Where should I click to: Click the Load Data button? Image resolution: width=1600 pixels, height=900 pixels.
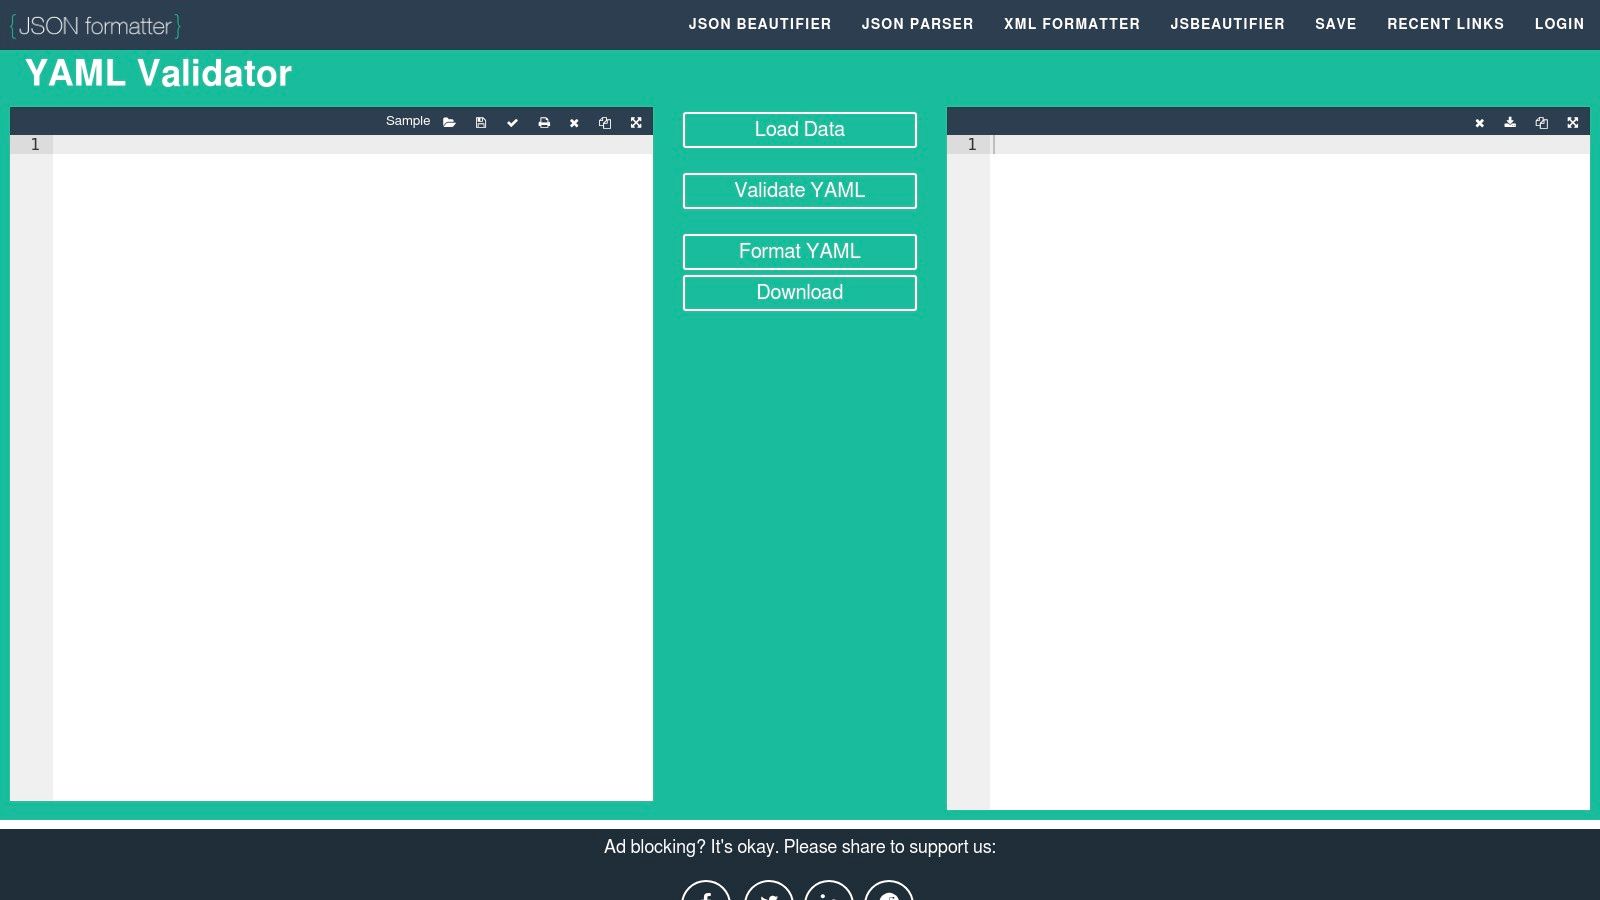pos(799,129)
